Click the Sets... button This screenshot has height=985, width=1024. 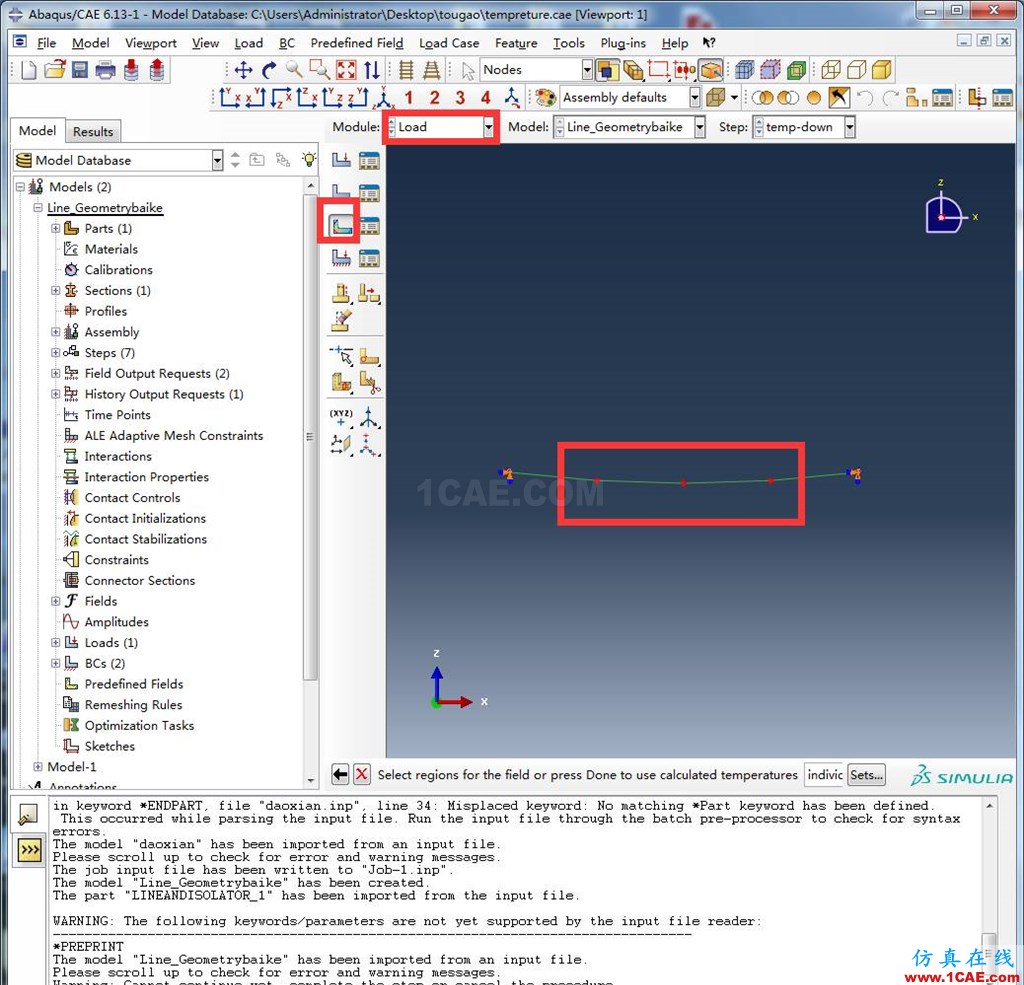[867, 775]
